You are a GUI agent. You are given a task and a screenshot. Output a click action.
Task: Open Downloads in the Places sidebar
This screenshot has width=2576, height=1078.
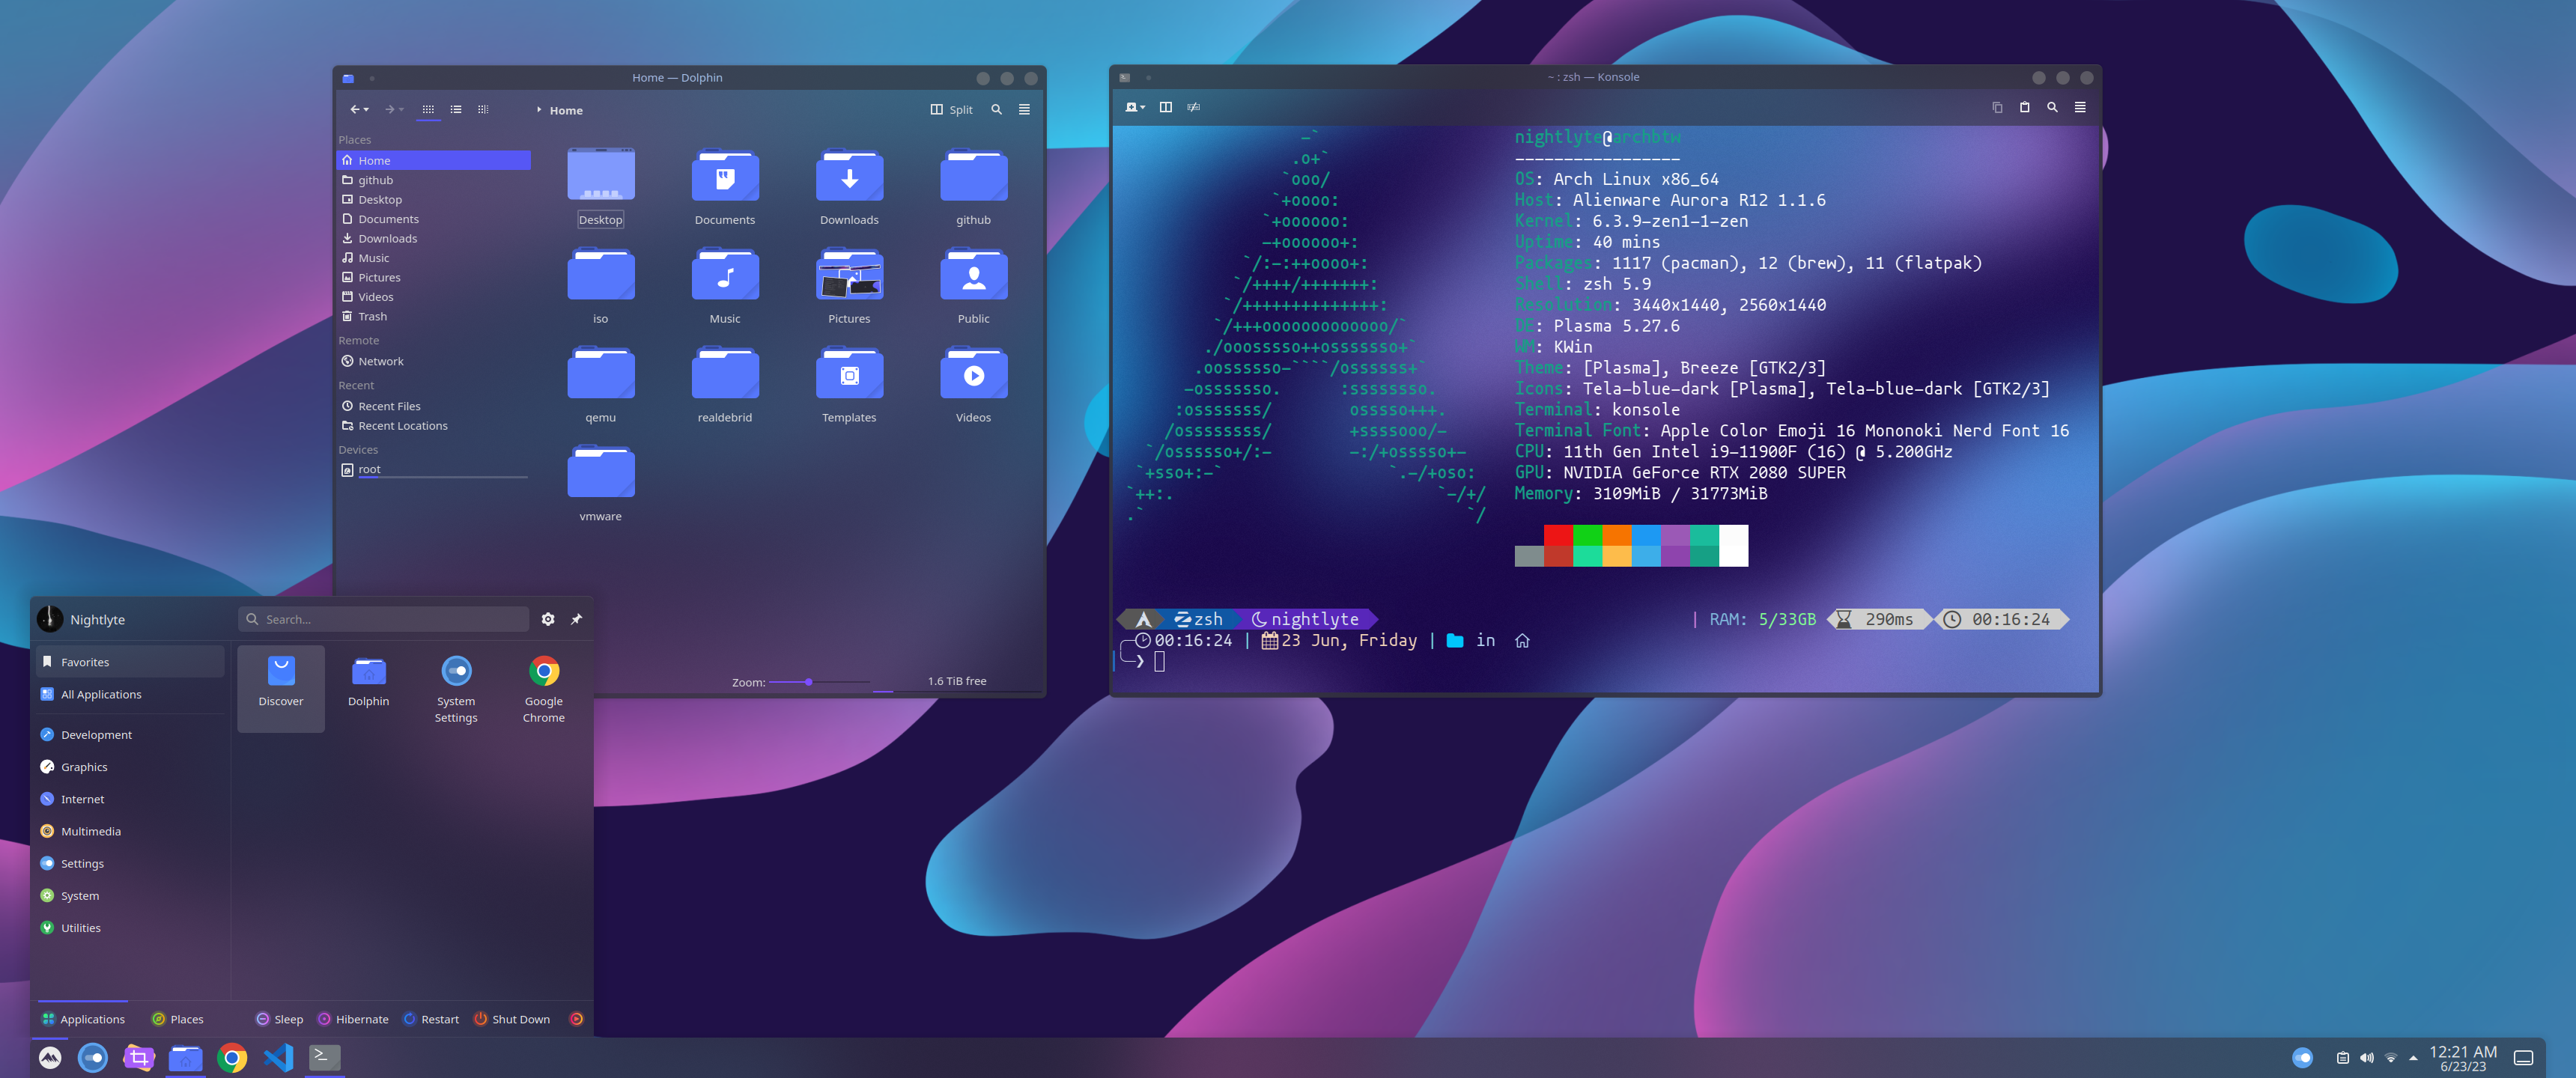(434, 238)
